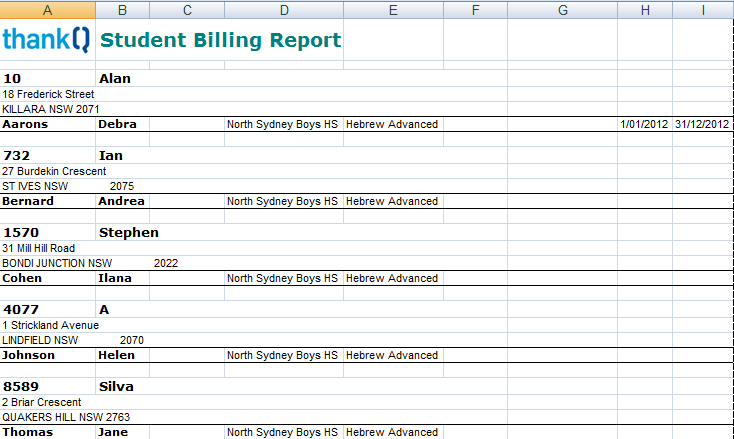Select the Student Billing Report title
Viewport: 734px width, 439px height.
[x=221, y=41]
